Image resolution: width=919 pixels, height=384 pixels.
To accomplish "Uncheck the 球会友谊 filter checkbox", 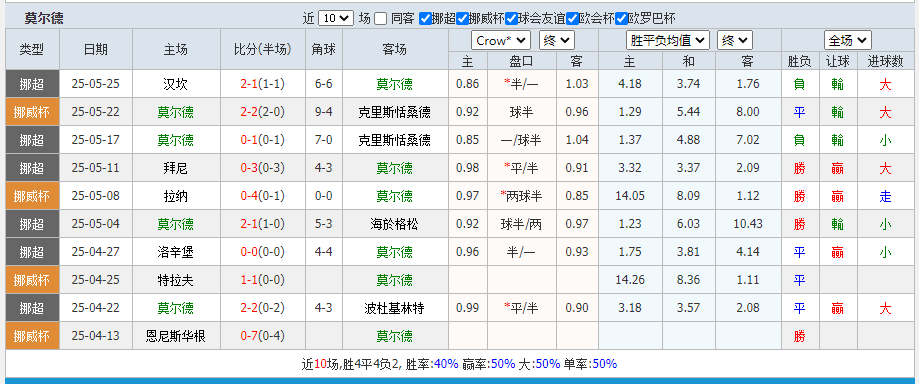I will coord(511,19).
